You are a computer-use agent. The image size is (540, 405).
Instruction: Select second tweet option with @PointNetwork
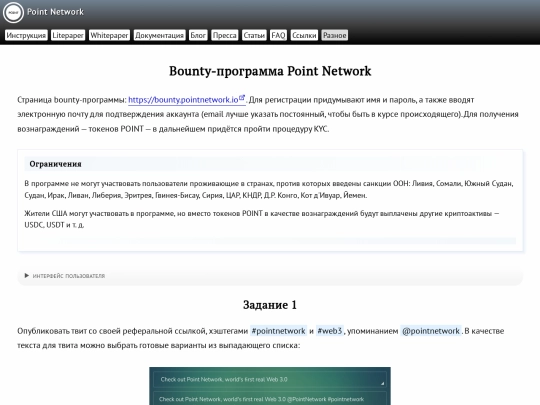pyautogui.click(x=270, y=399)
